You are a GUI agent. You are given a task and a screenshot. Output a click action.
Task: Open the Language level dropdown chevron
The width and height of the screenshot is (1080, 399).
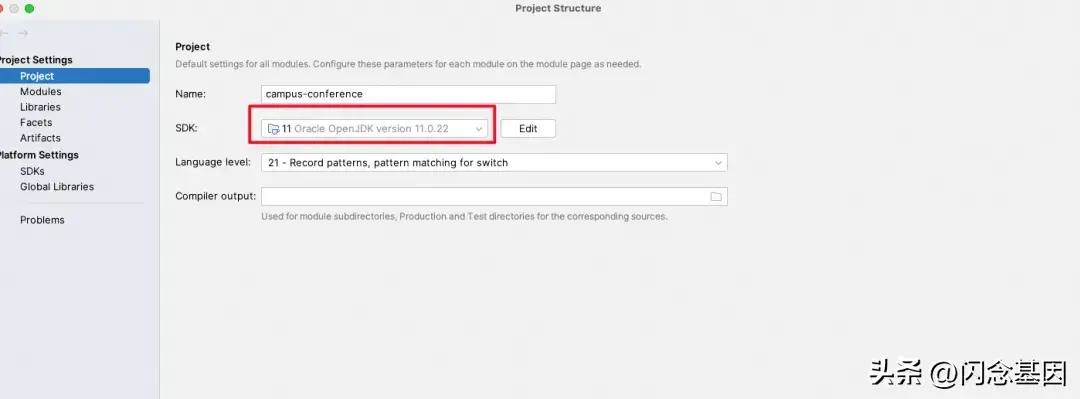click(718, 163)
